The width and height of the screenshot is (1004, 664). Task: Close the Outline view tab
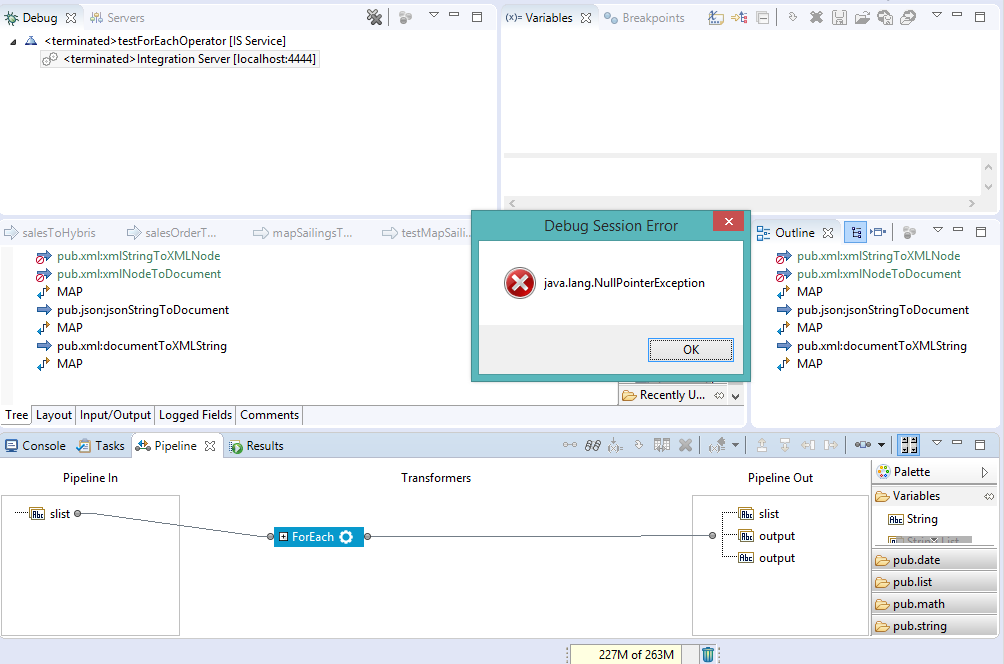(828, 232)
